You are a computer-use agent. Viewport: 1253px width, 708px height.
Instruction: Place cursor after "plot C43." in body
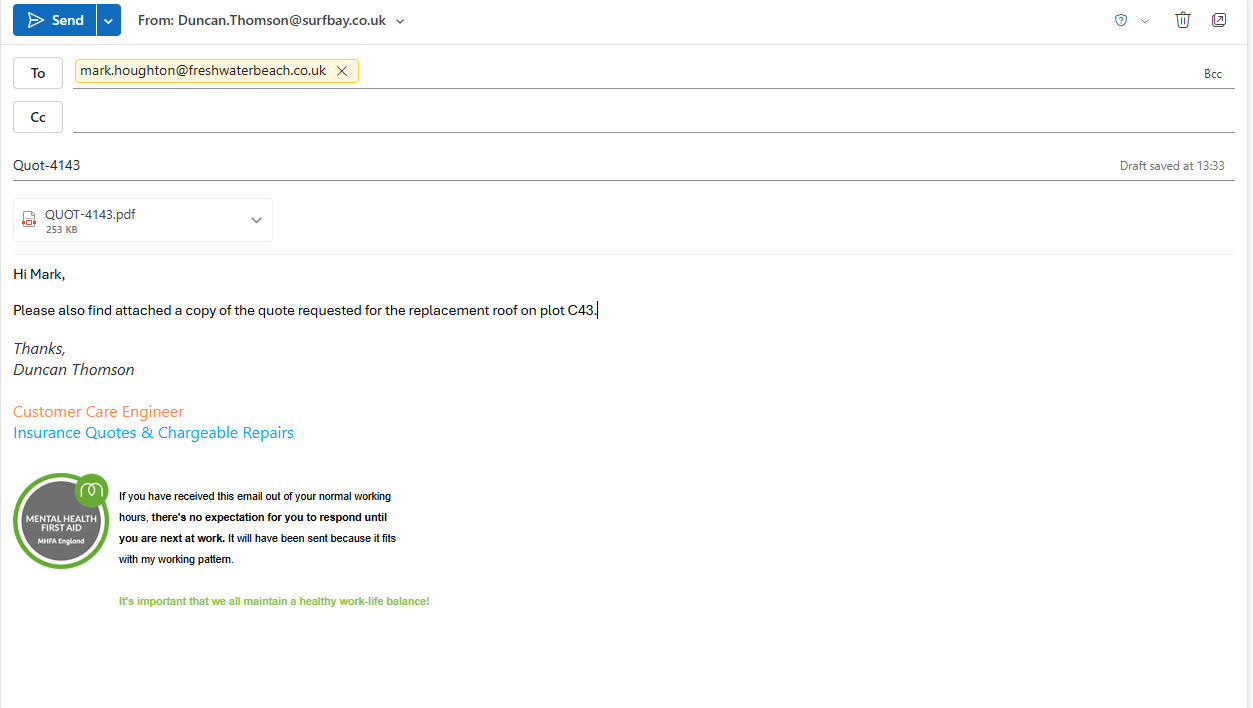598,310
